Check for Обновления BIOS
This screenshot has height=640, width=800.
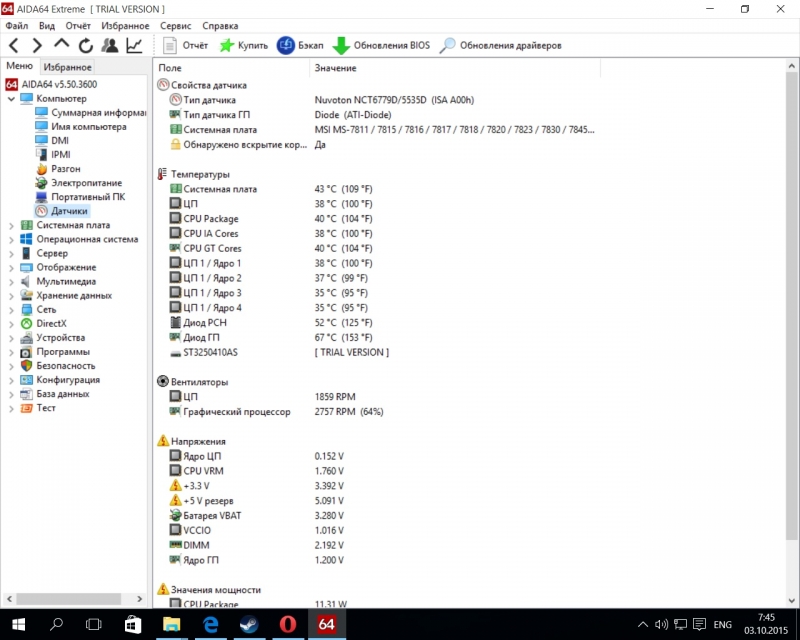pos(381,45)
